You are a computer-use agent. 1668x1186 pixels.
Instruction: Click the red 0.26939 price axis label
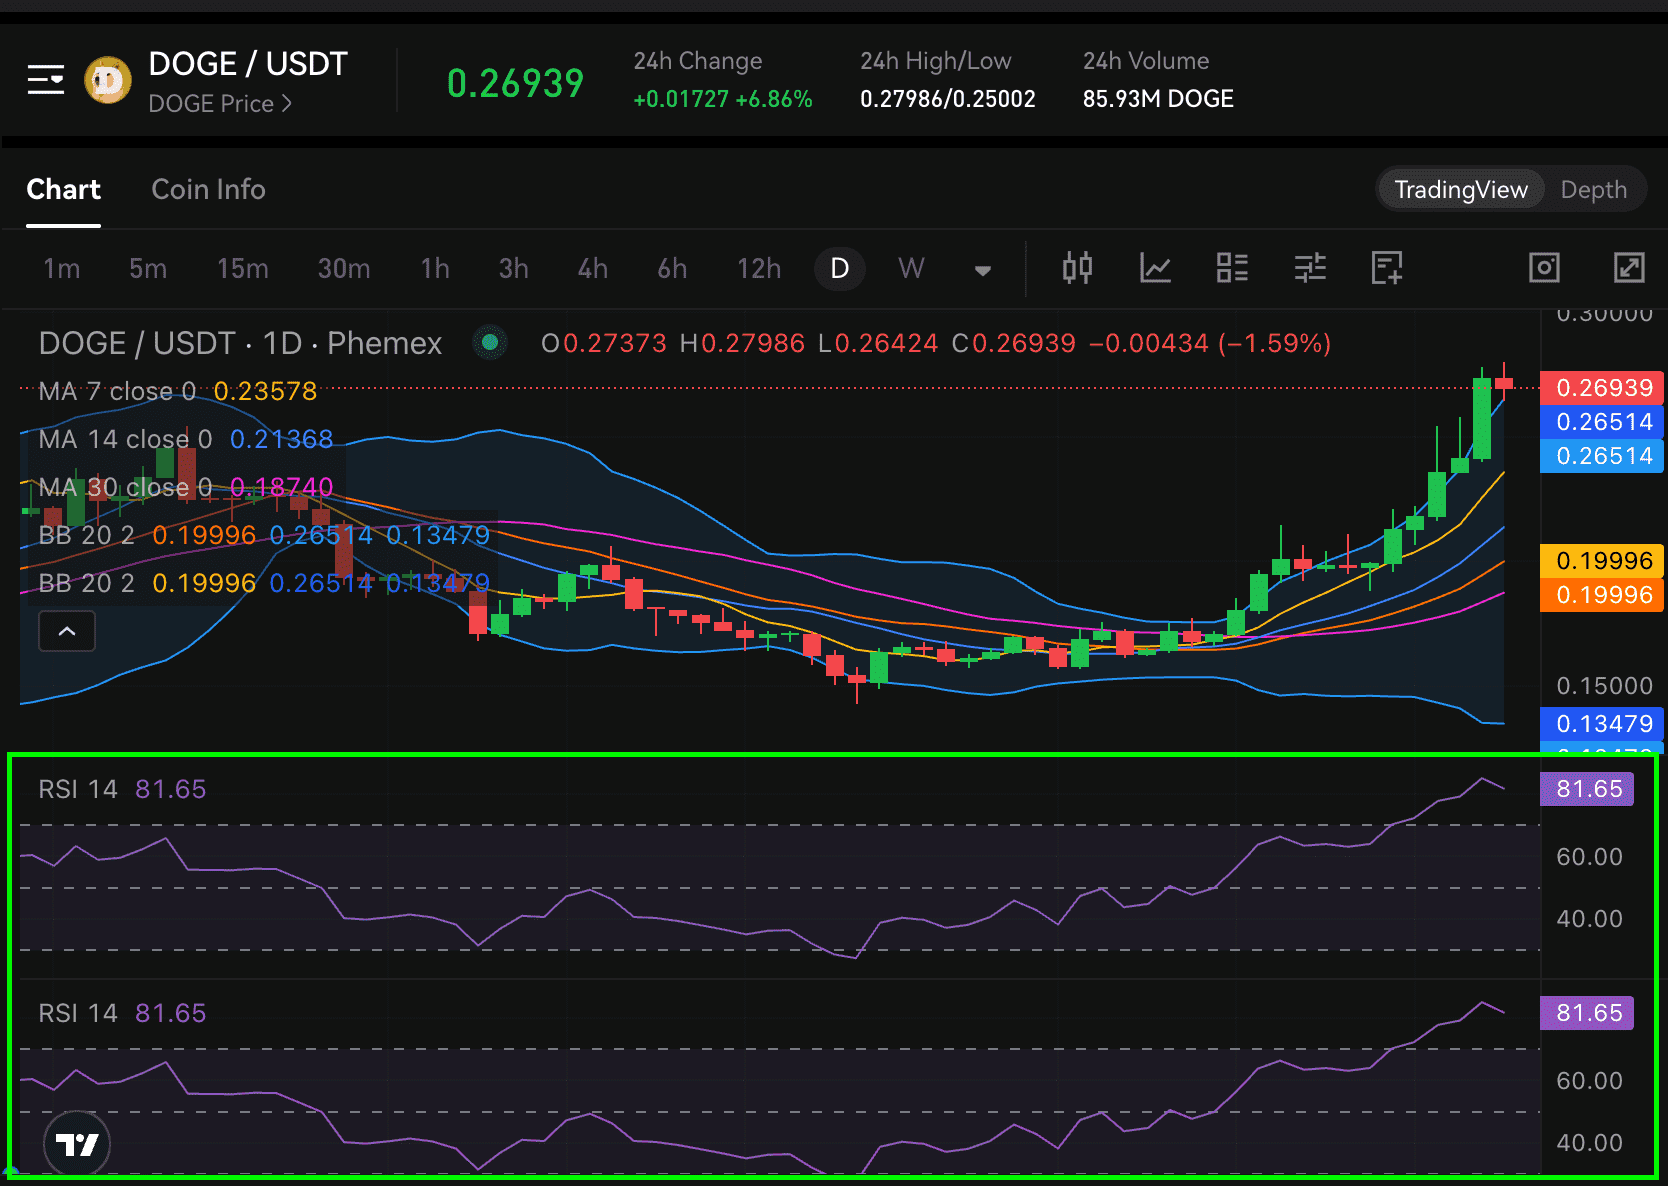(x=1603, y=388)
